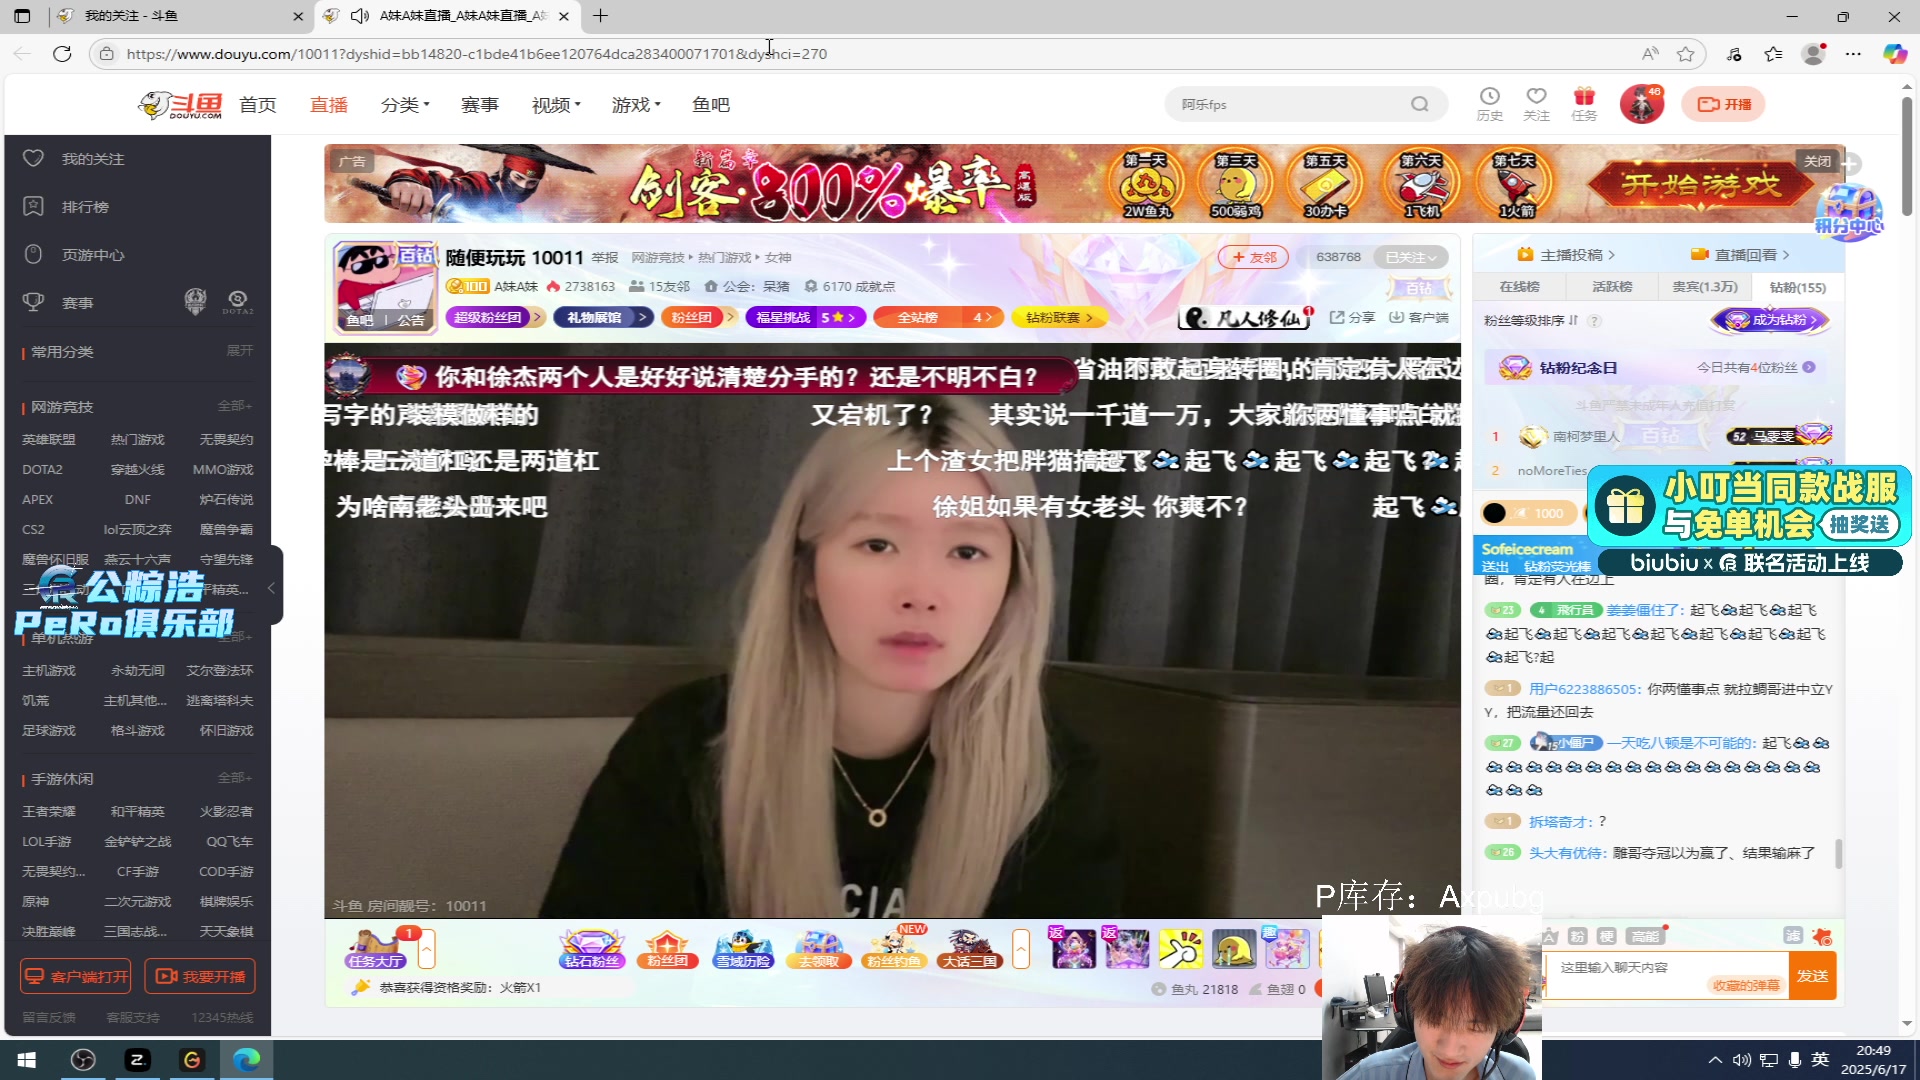Image resolution: width=1920 pixels, height=1080 pixels.
Task: Open the user avatar in header
Action: click(1641, 104)
